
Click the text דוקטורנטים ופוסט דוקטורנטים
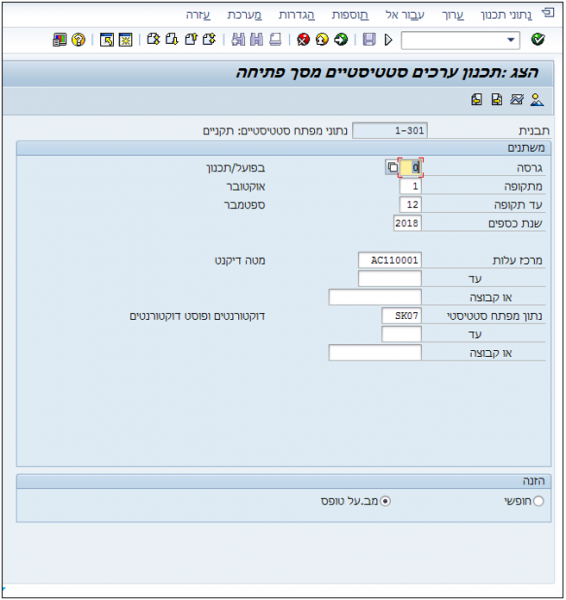click(x=197, y=316)
